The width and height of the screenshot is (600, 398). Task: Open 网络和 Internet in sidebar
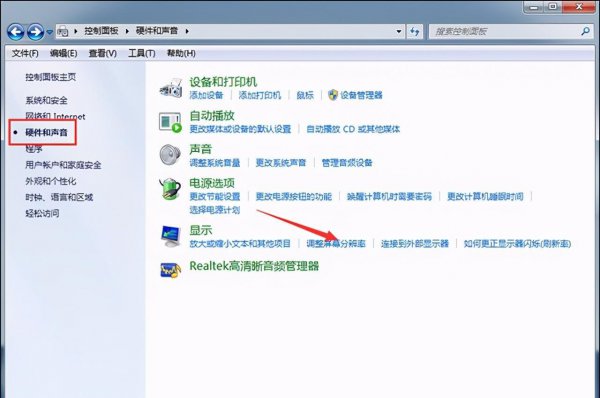tap(55, 116)
